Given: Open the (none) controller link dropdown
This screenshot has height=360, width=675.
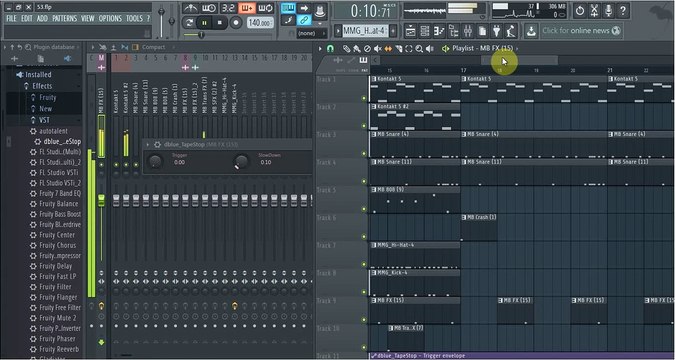Looking at the screenshot, I should tap(312, 33).
